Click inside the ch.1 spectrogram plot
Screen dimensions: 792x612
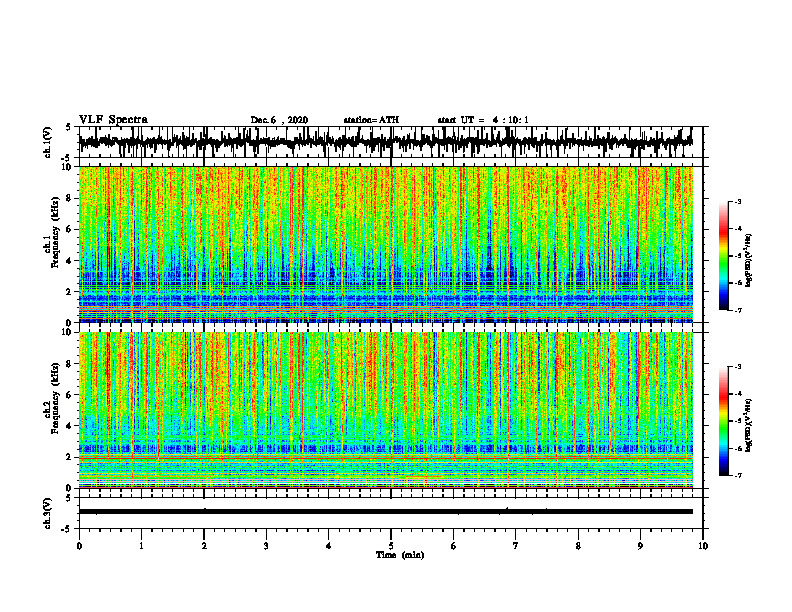[x=386, y=244]
